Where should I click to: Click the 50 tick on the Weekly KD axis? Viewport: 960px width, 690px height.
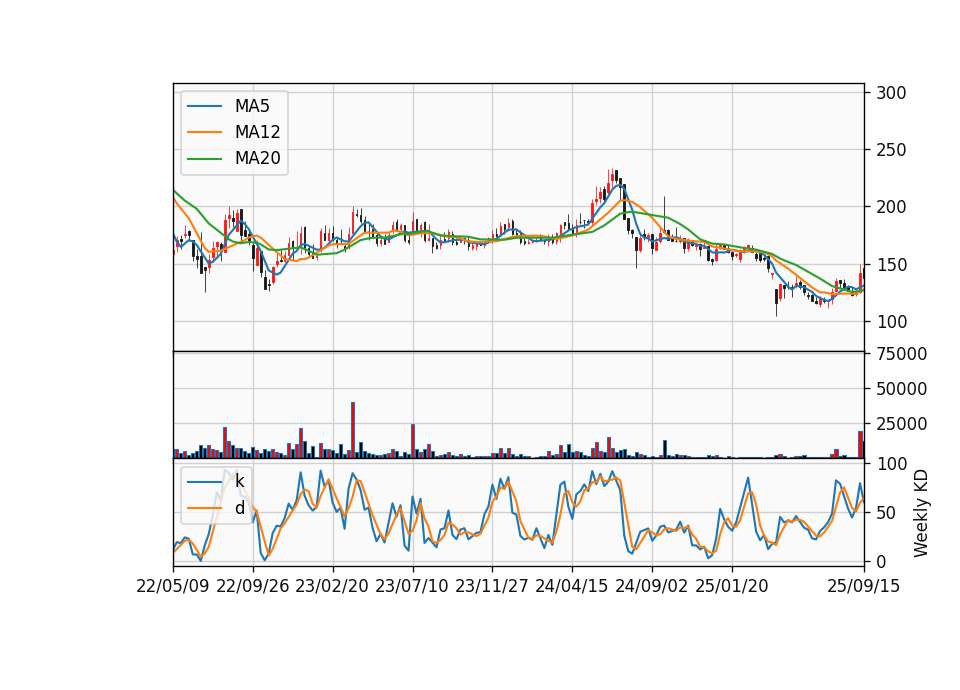click(x=886, y=512)
